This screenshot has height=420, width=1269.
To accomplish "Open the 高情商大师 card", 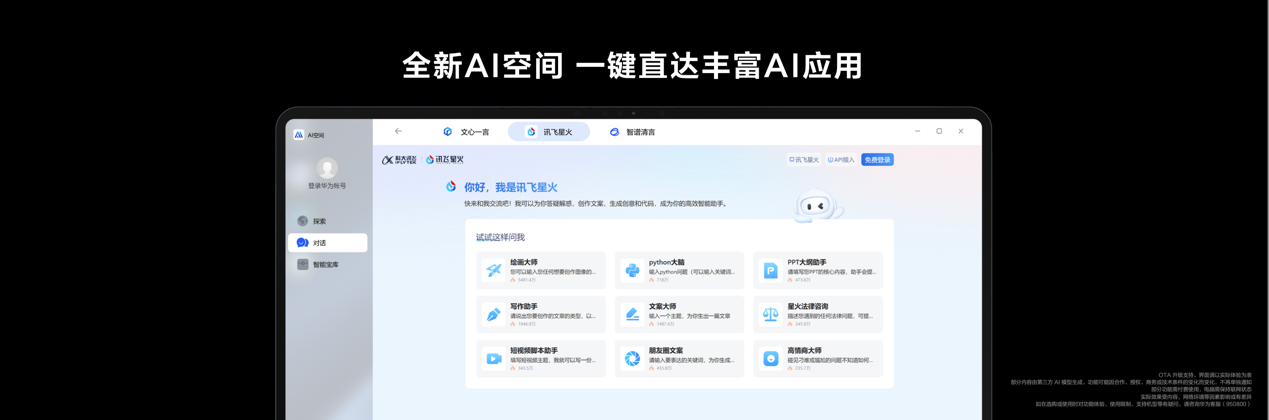I will [x=818, y=358].
